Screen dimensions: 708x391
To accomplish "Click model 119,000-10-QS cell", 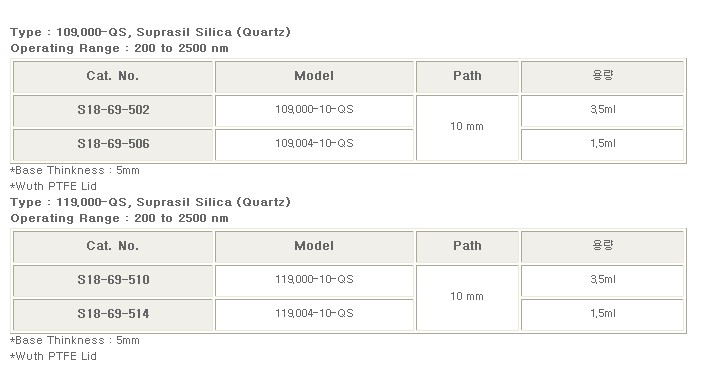I will click(x=314, y=280).
